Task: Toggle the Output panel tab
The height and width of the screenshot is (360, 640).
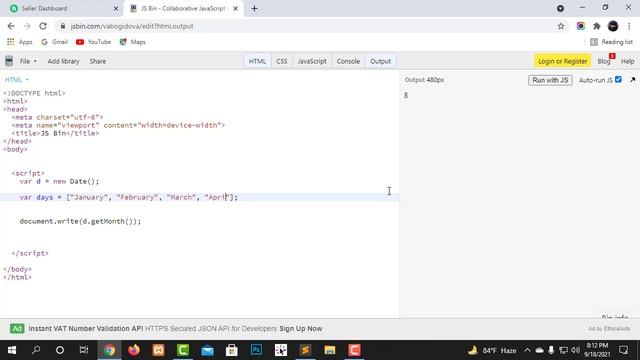Action: coord(380,61)
